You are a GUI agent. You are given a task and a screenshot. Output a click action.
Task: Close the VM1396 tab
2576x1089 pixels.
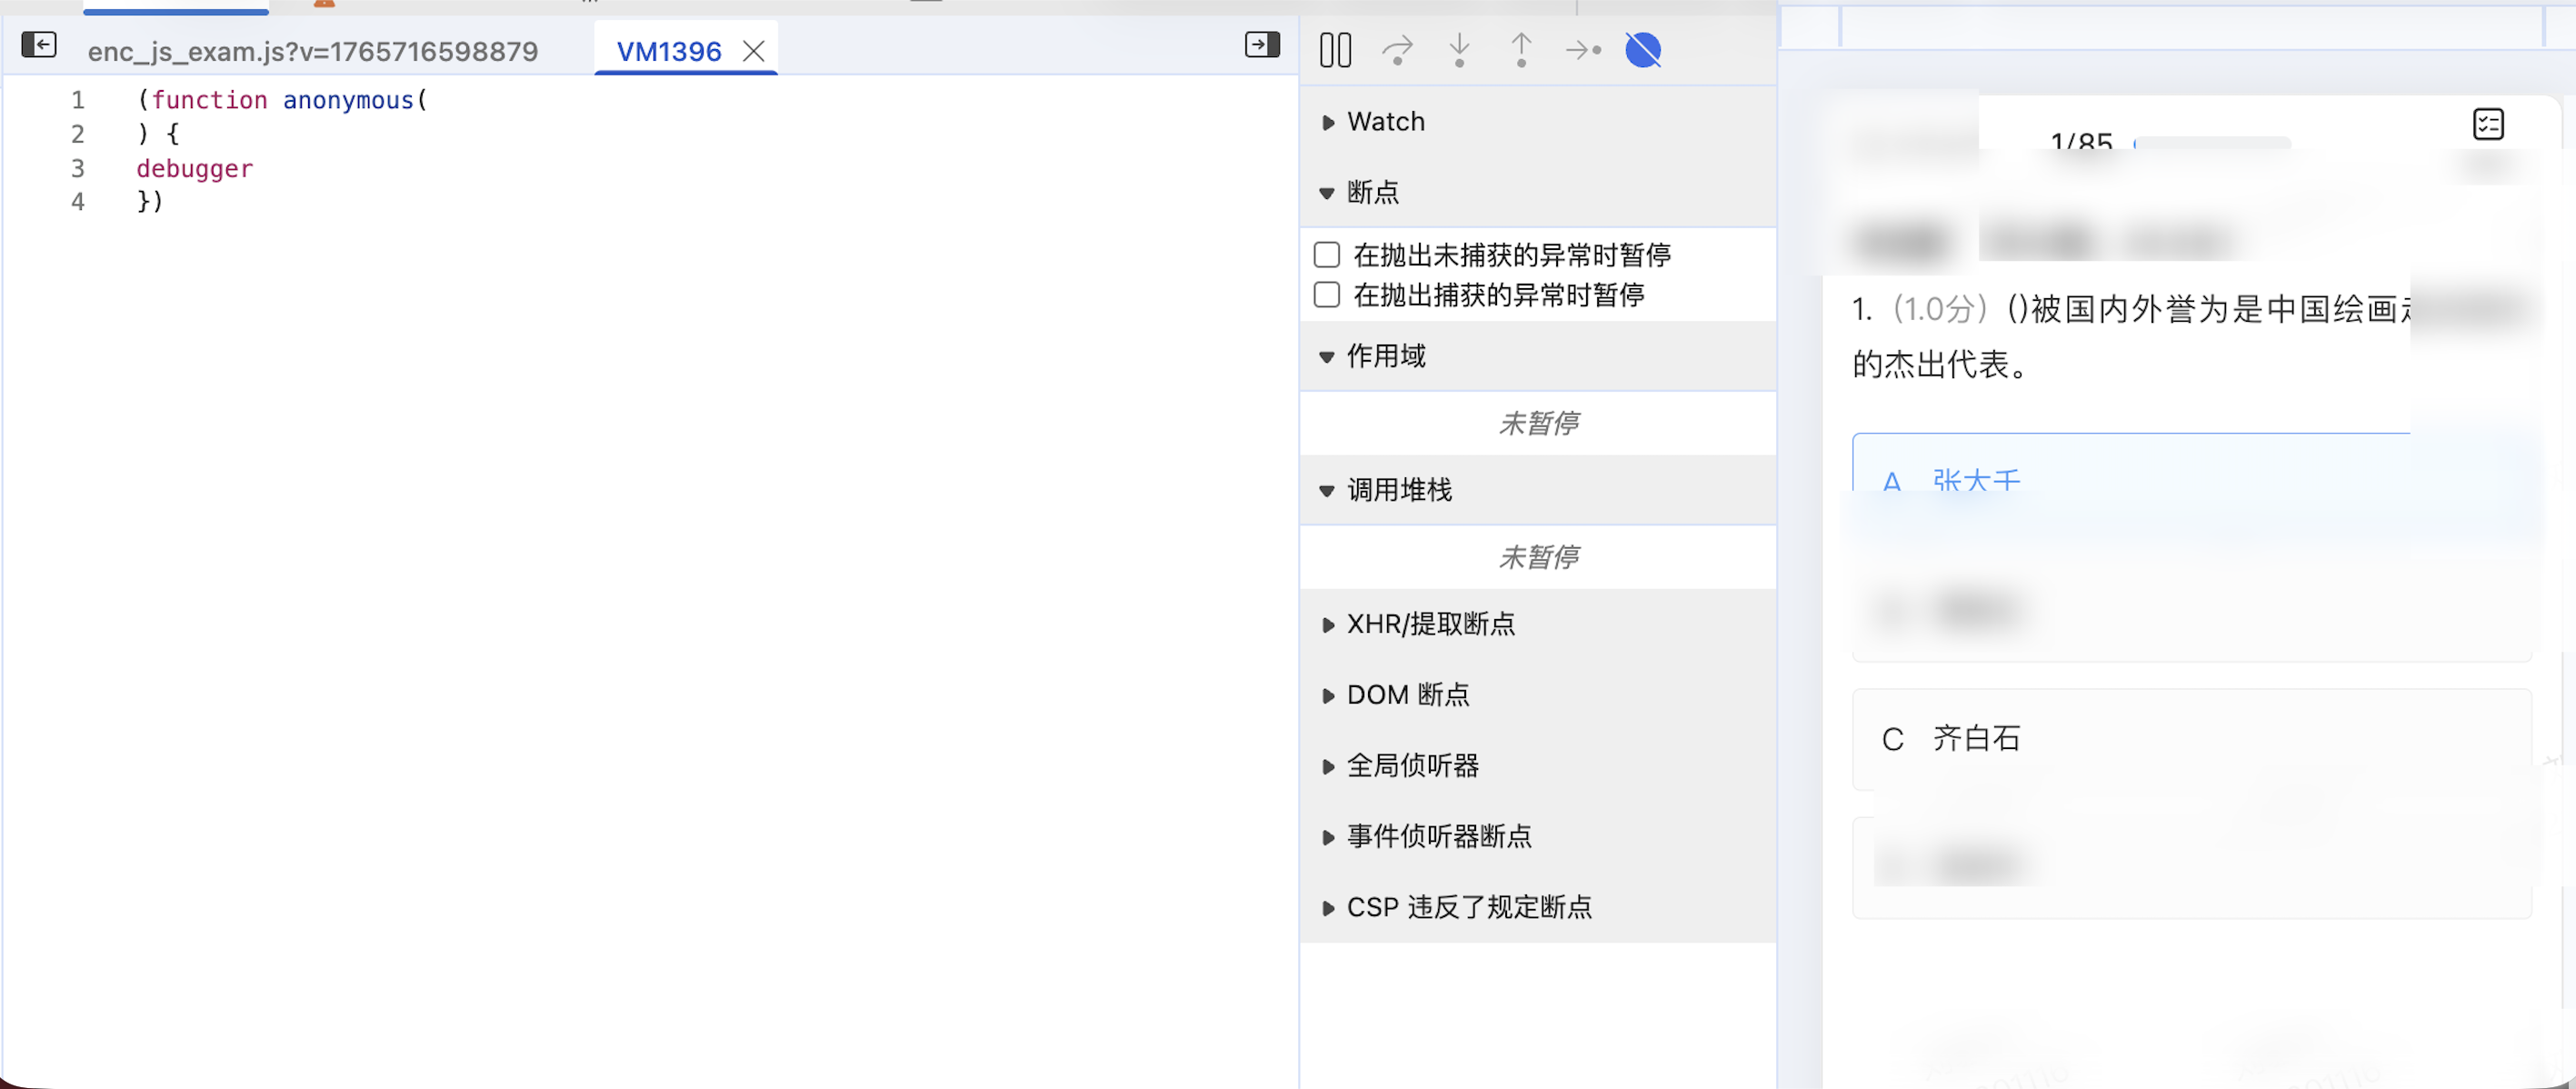(x=754, y=51)
